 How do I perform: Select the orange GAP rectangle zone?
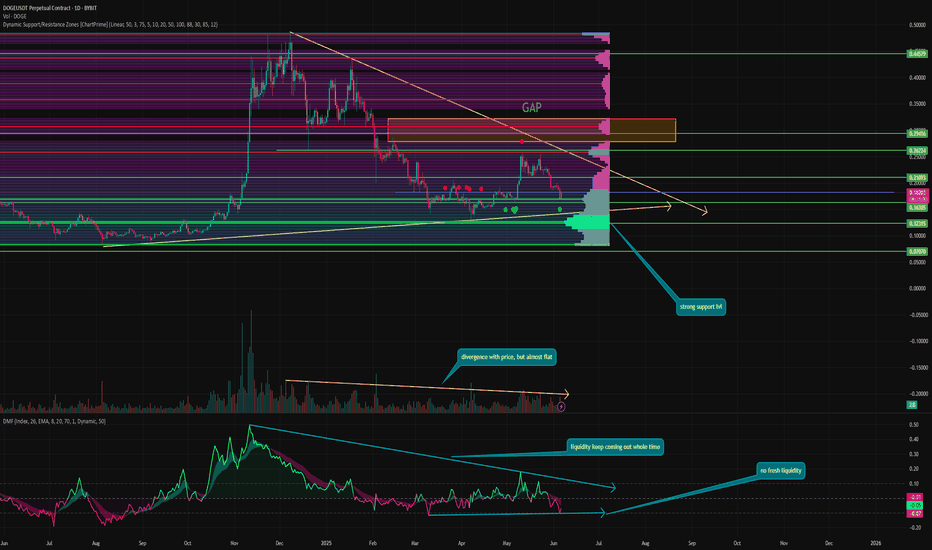tap(531, 130)
